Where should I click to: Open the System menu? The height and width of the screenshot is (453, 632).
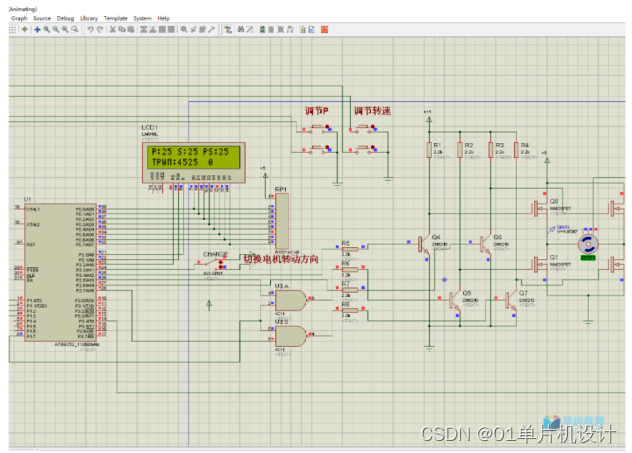coord(143,18)
